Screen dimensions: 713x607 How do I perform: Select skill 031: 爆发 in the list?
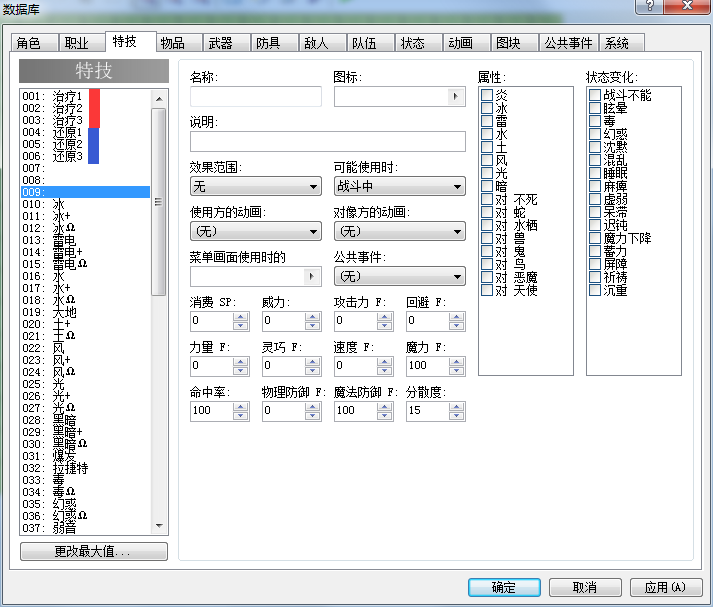[85, 456]
